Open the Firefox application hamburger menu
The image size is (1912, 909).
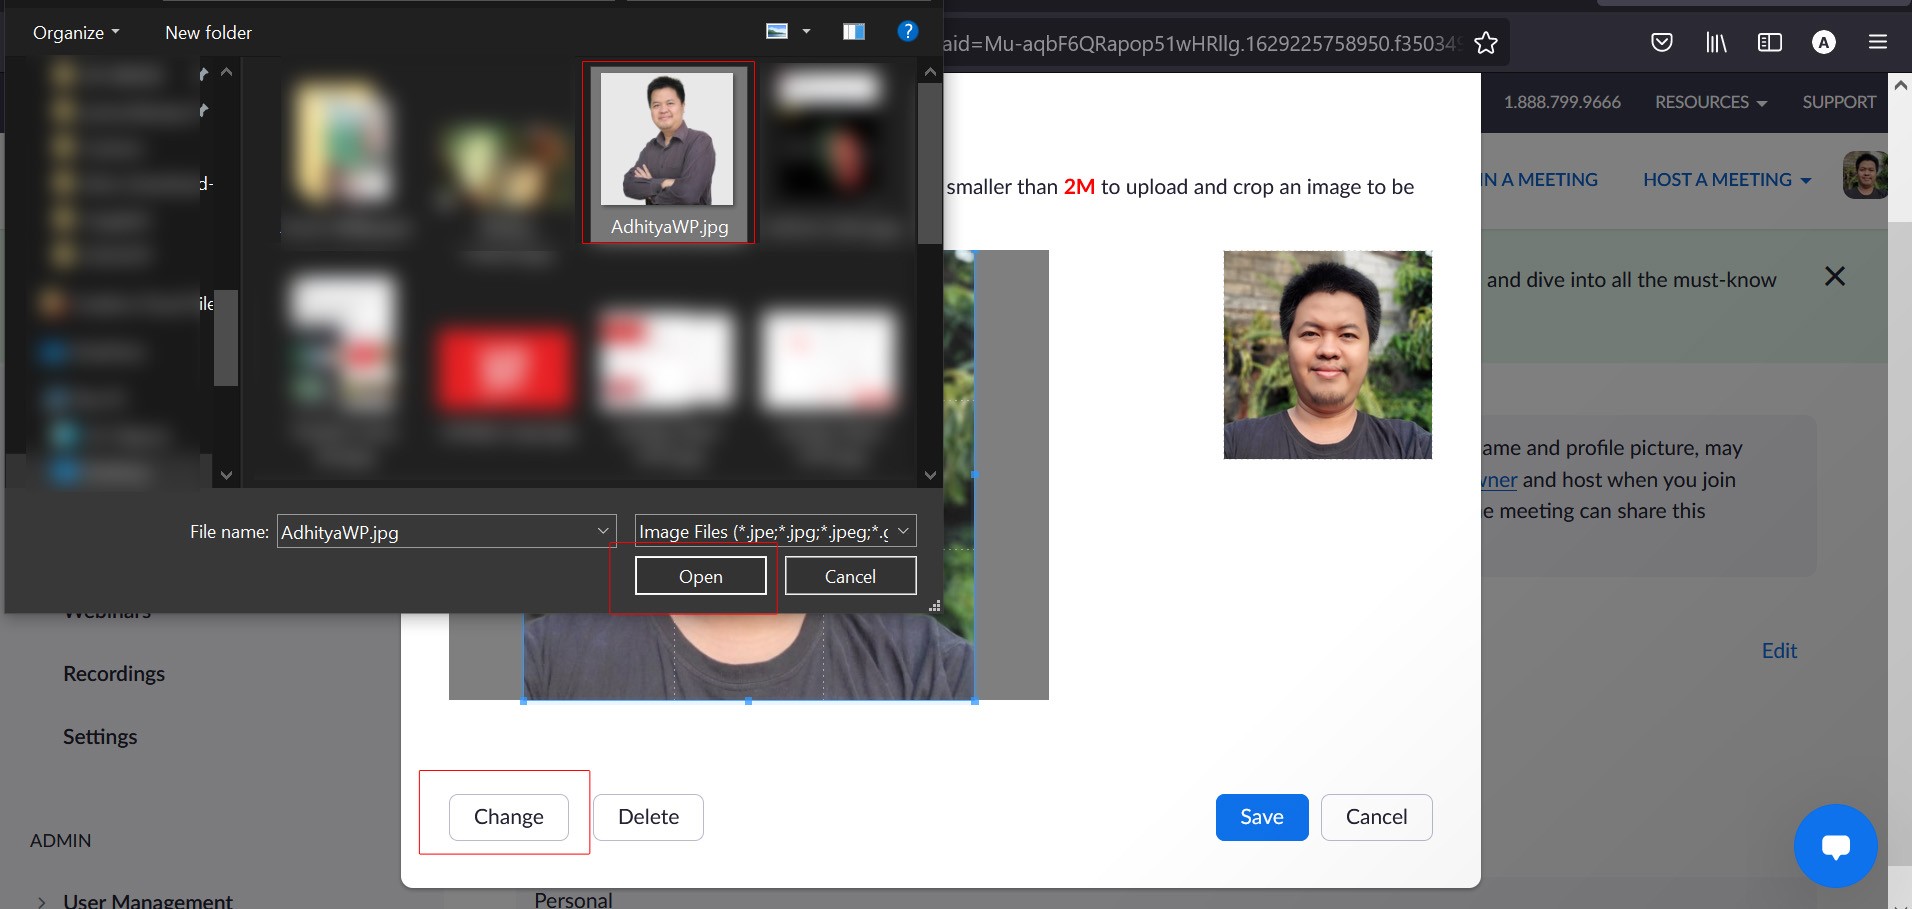click(x=1878, y=42)
